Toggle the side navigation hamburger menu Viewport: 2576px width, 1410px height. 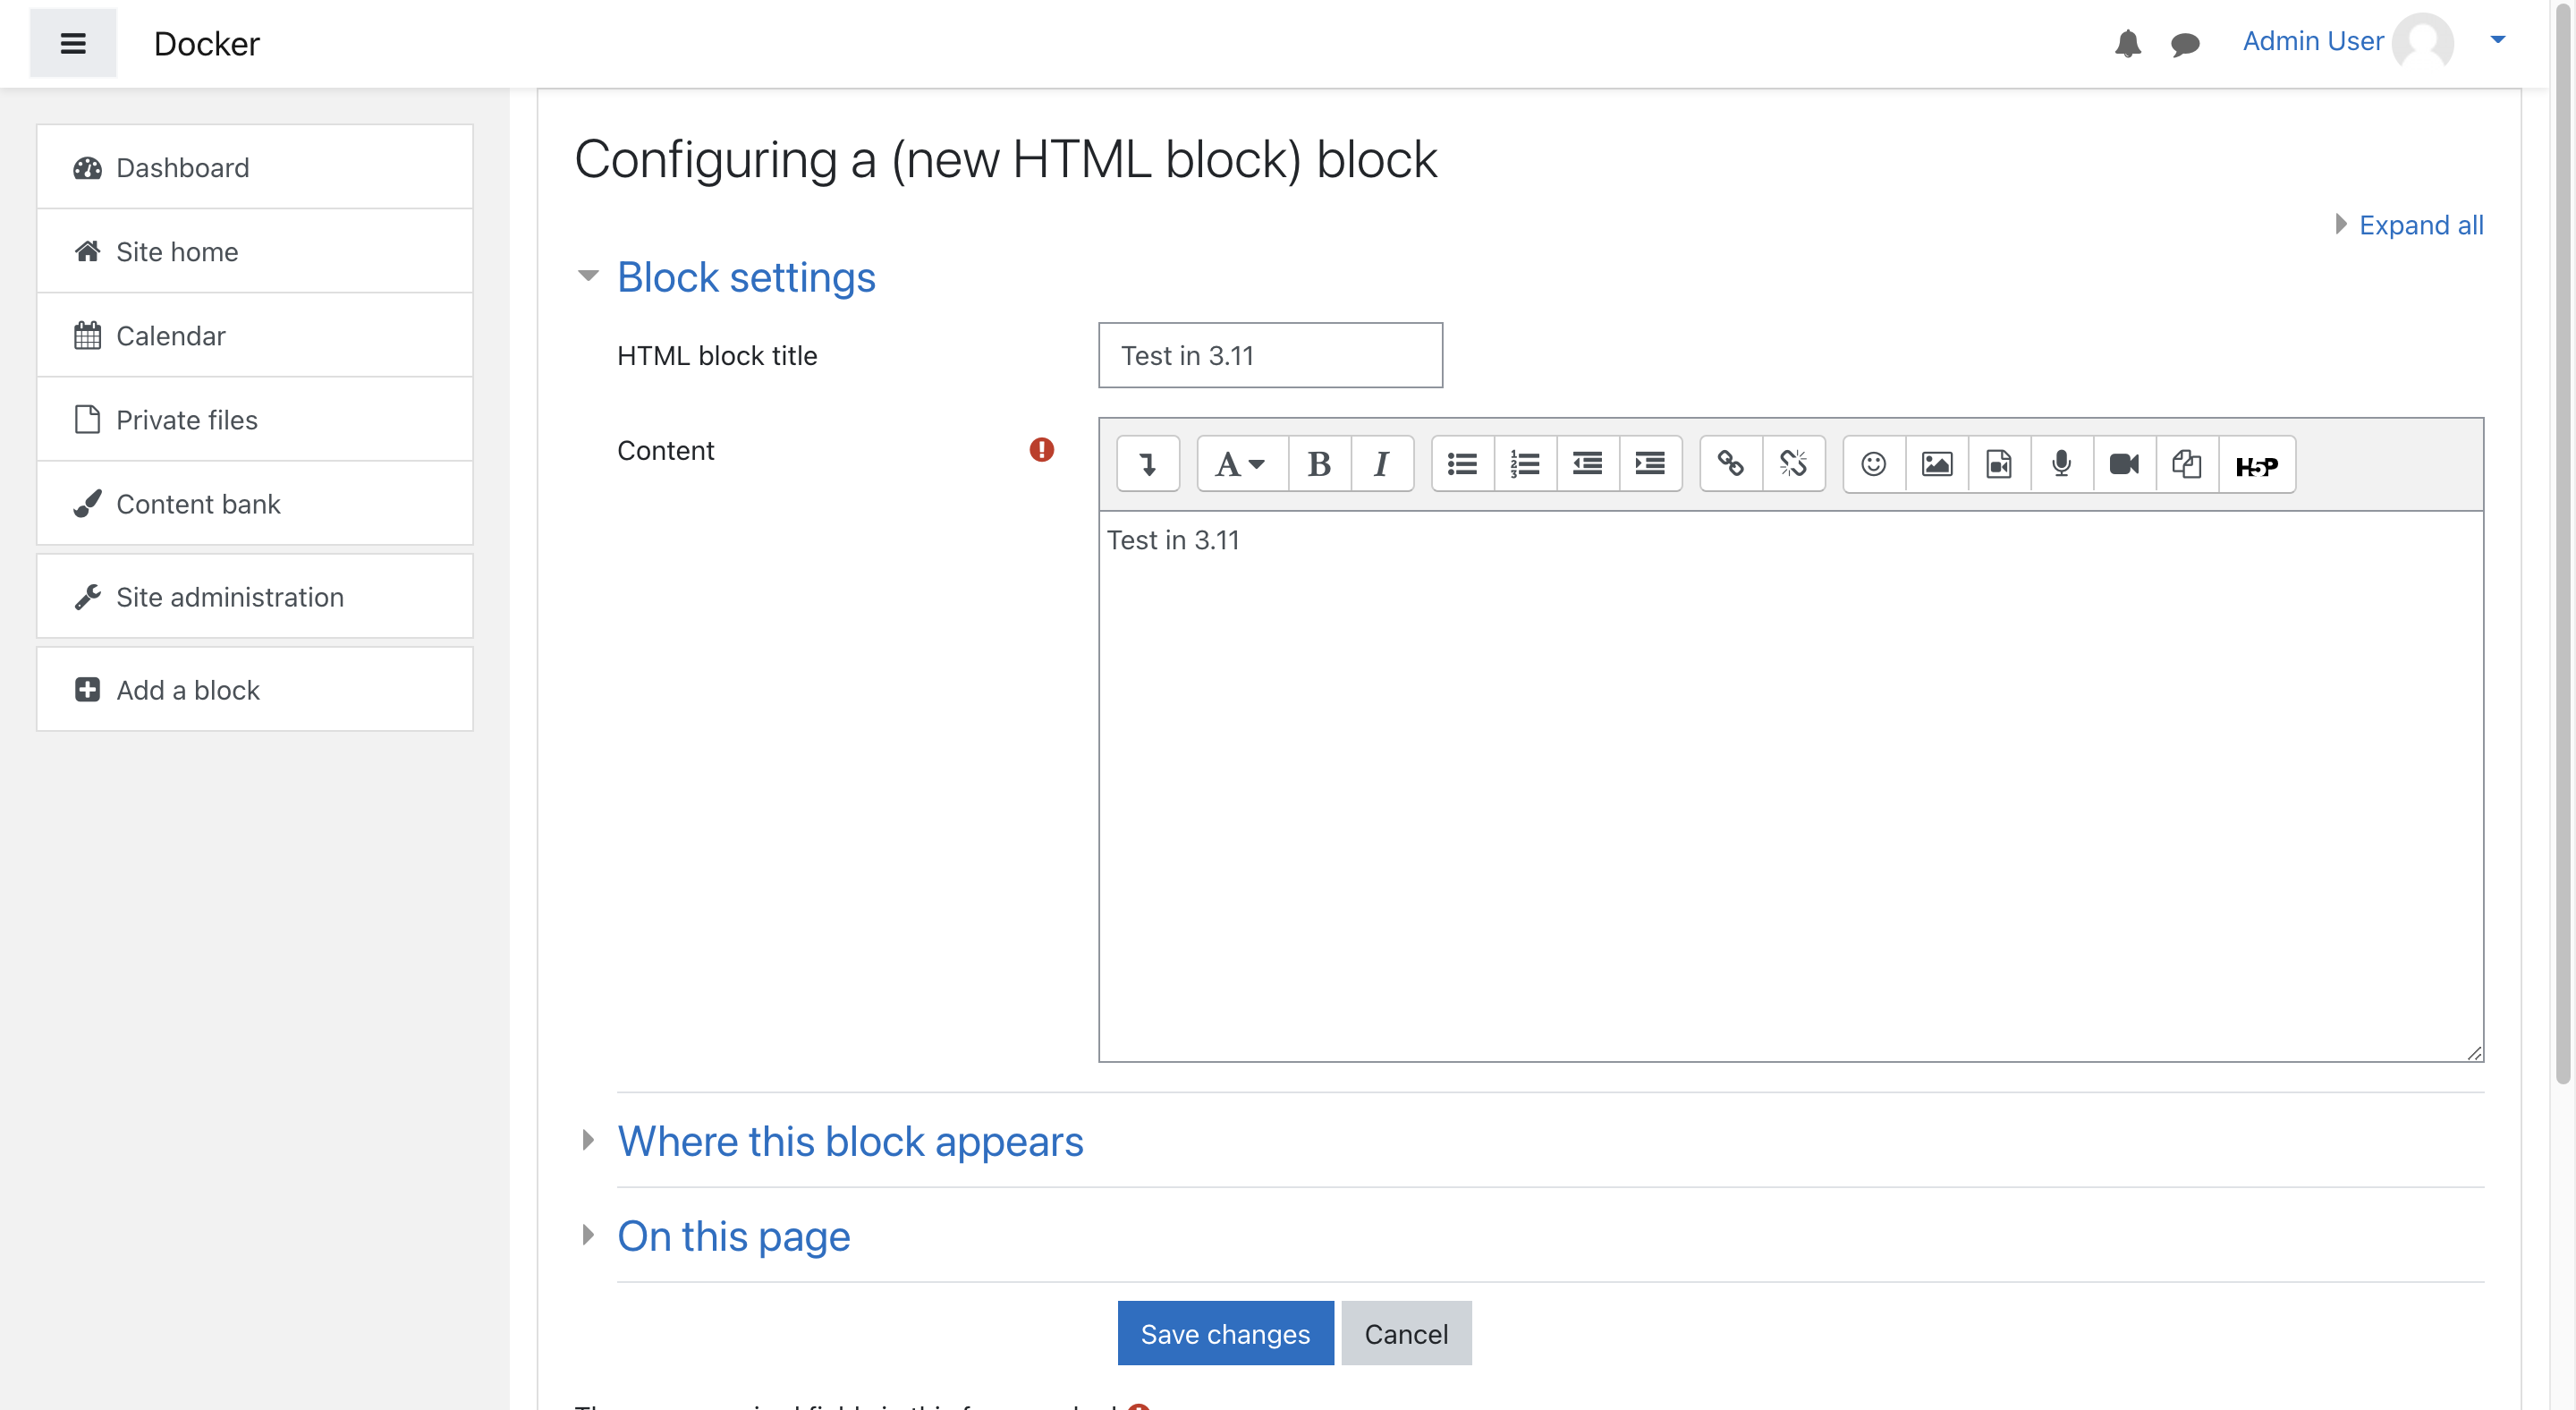(73, 43)
